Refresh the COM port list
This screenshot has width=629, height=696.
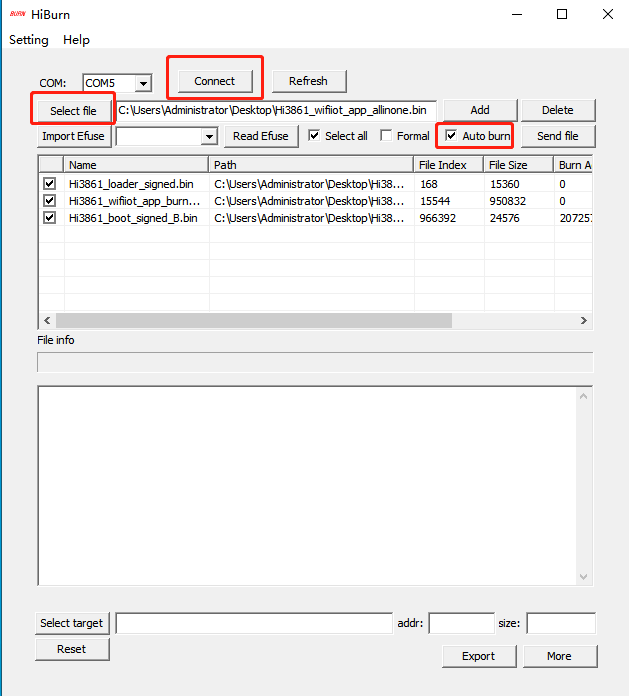click(x=308, y=81)
